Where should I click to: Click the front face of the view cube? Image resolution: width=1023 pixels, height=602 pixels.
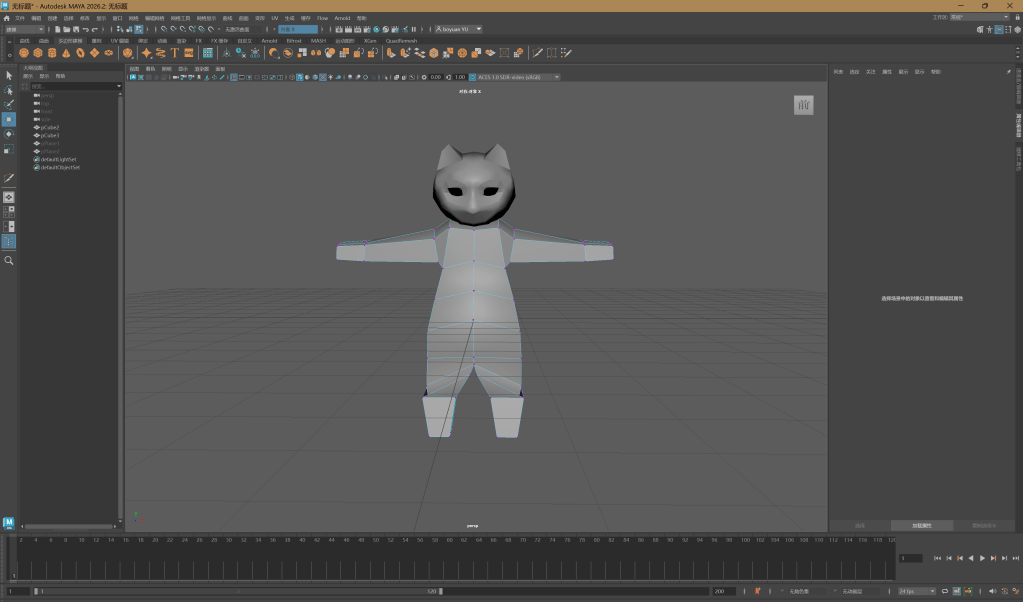click(804, 105)
